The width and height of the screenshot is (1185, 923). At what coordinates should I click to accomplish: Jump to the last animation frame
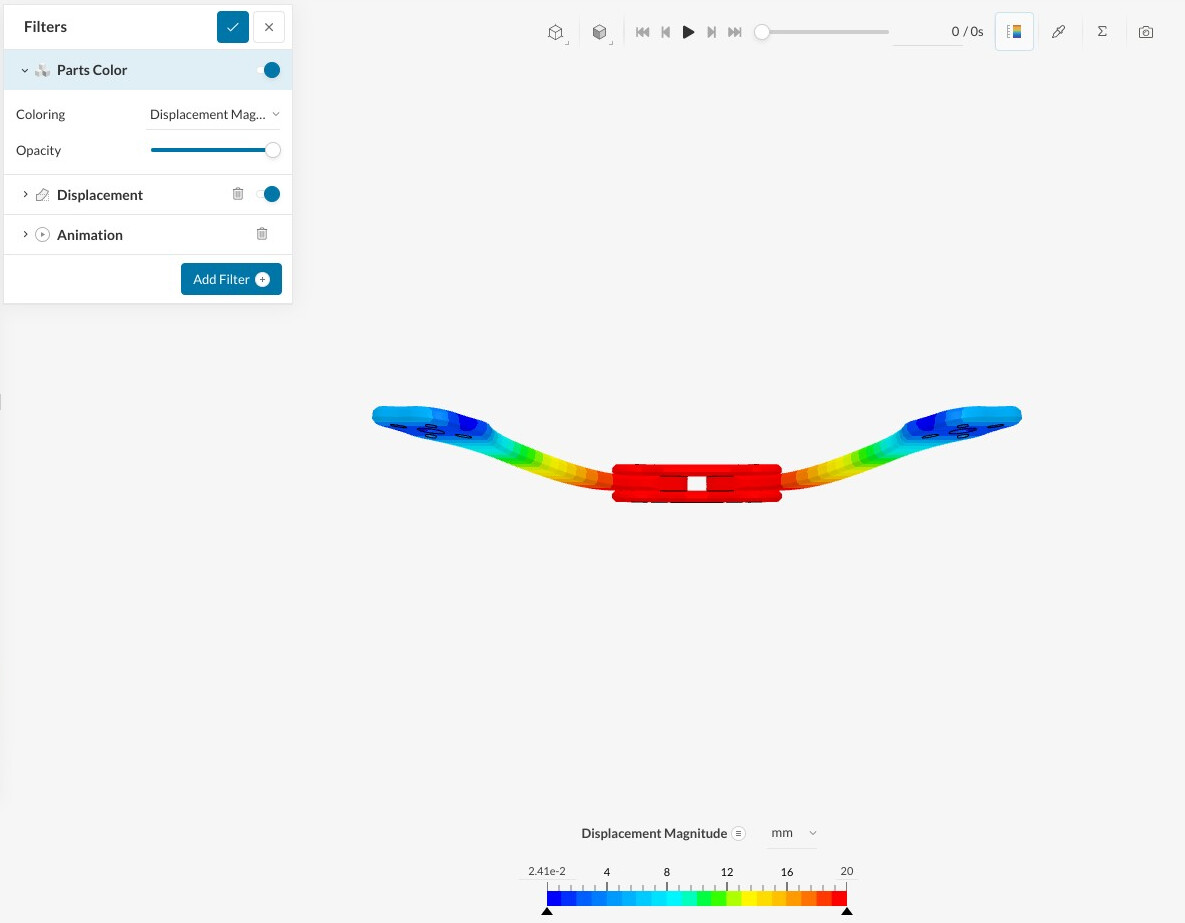coord(735,32)
